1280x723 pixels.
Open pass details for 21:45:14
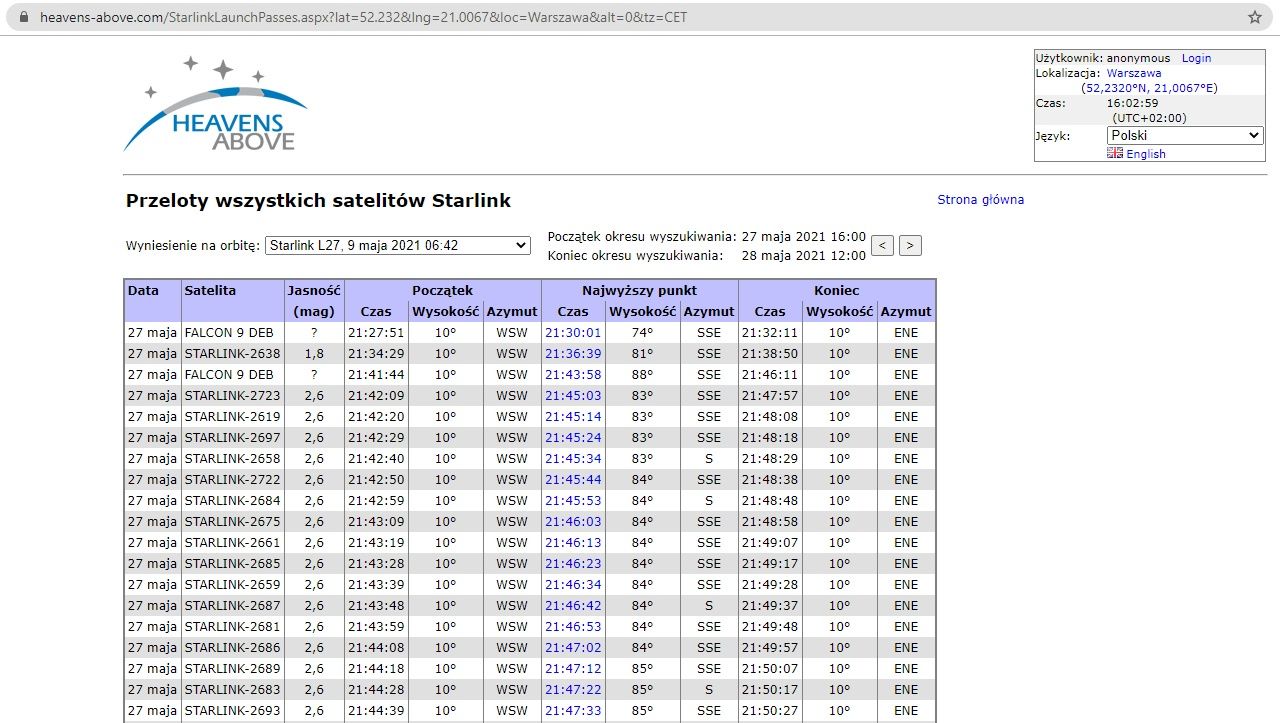(x=573, y=417)
